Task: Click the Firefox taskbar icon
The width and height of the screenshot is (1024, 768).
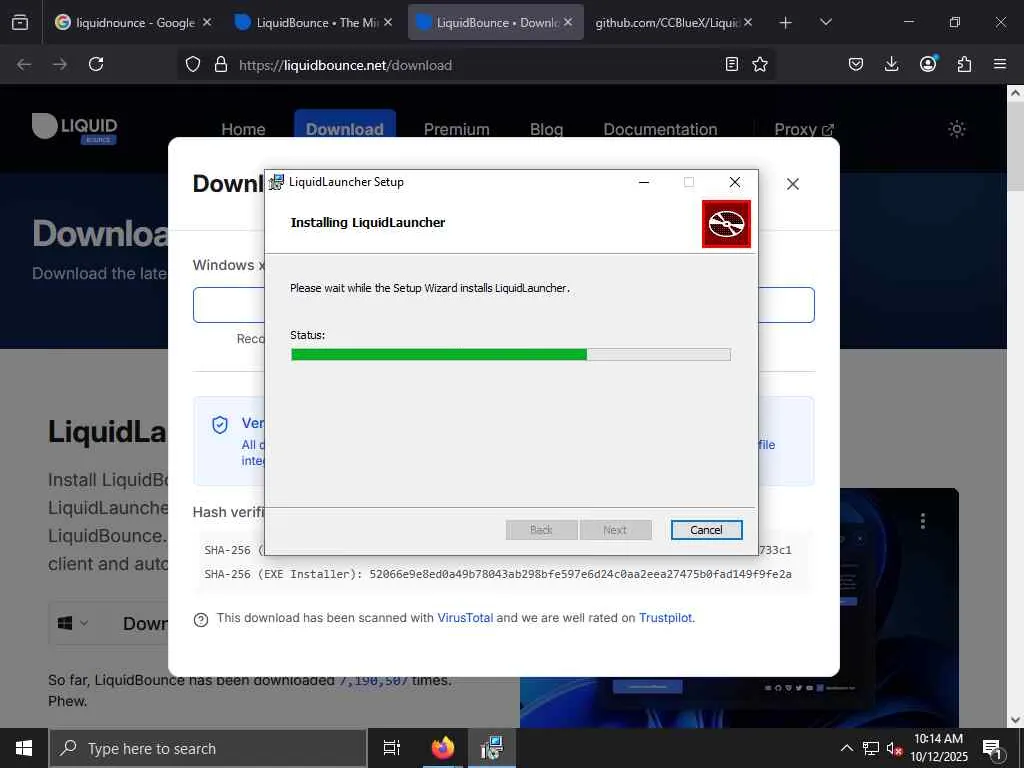Action: coord(443,748)
